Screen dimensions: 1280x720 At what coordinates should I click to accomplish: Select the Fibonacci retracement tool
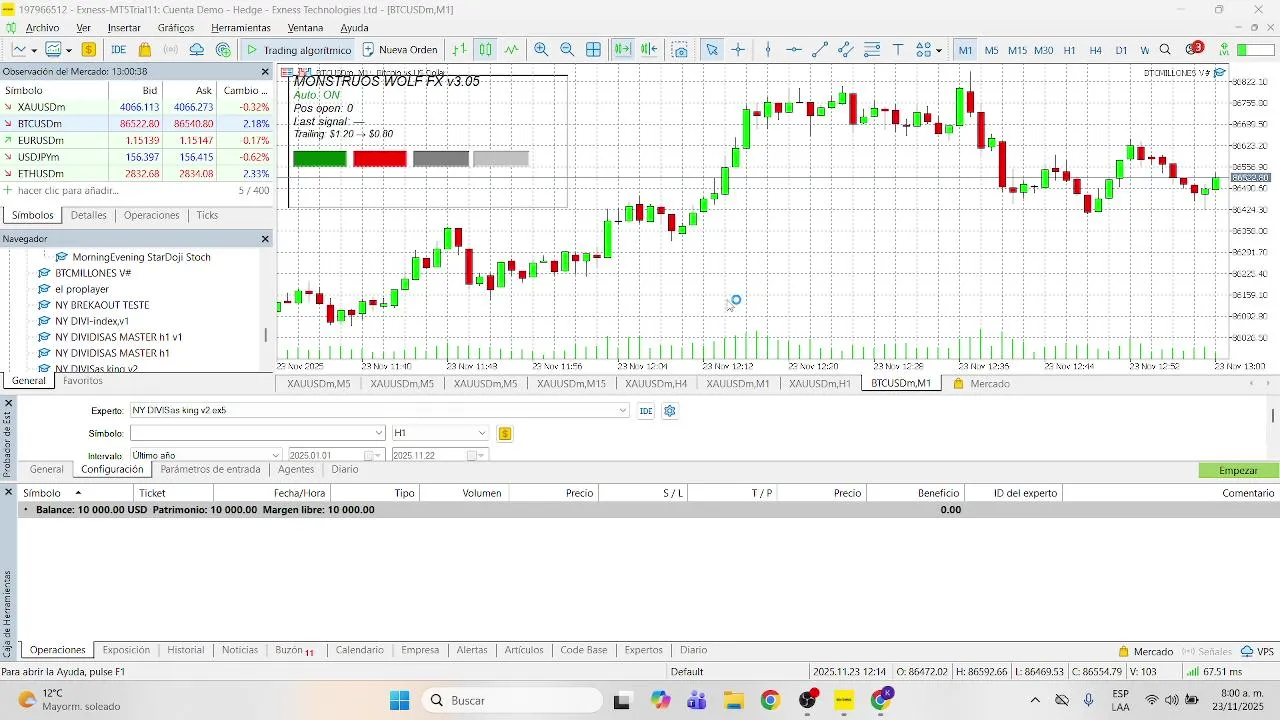coord(872,49)
